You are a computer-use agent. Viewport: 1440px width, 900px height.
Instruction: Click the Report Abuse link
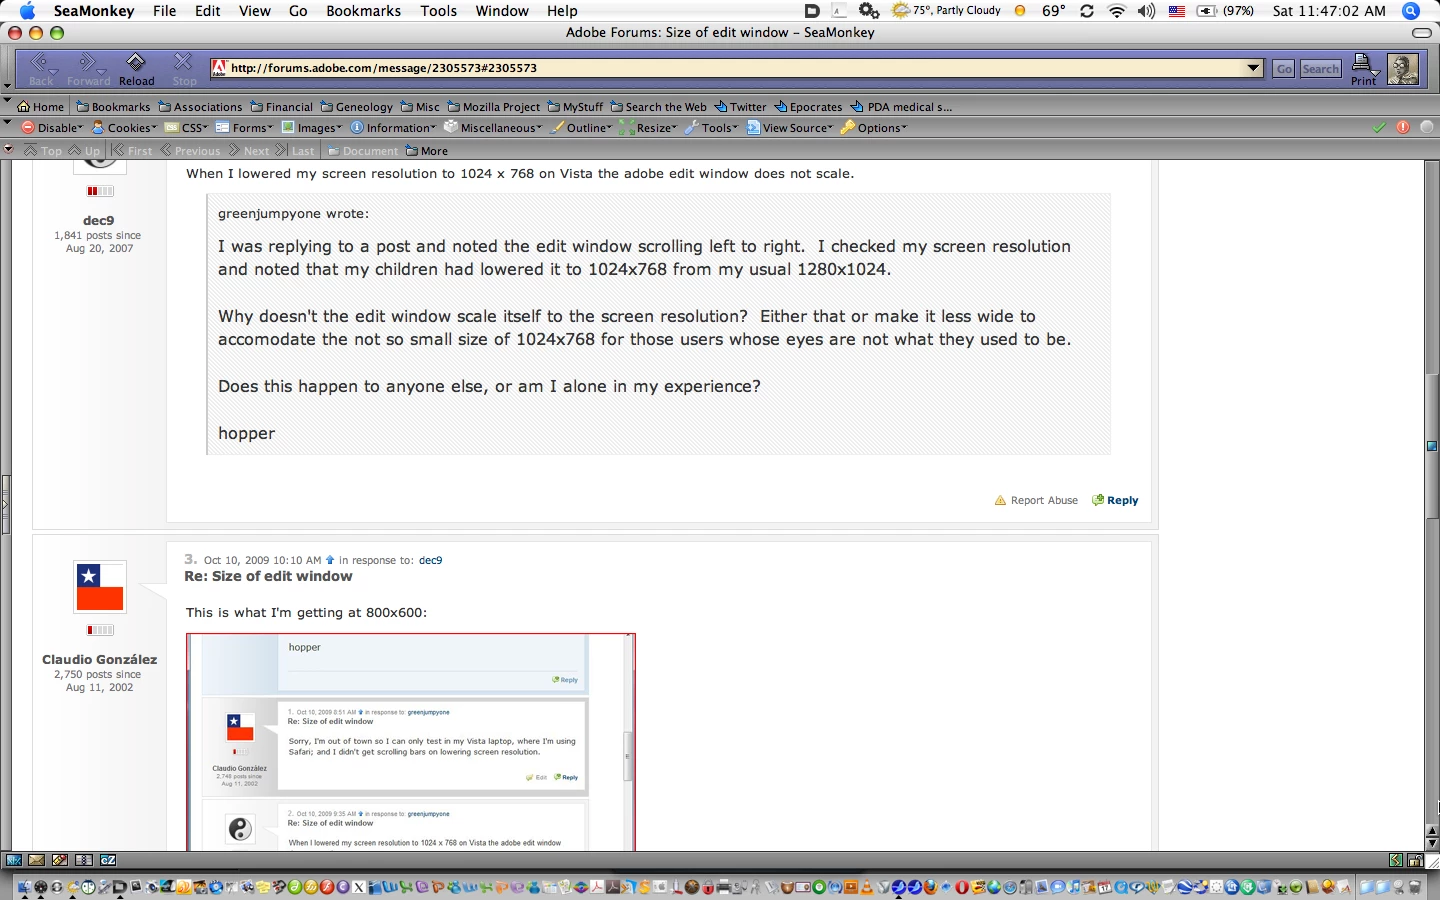(1037, 500)
